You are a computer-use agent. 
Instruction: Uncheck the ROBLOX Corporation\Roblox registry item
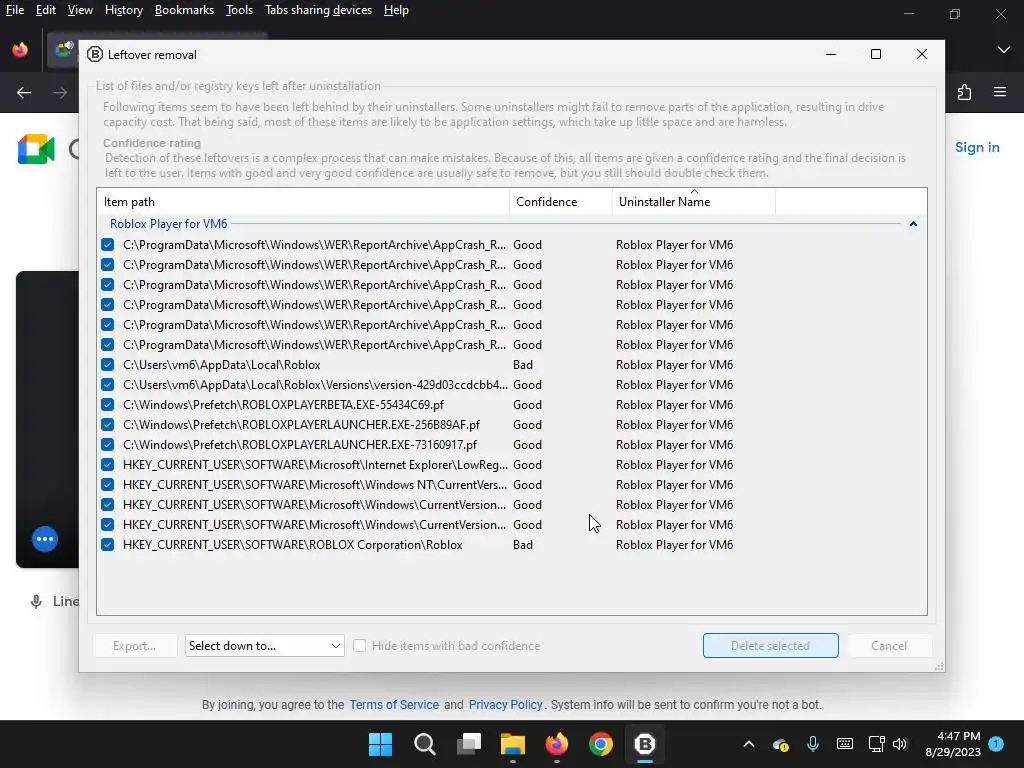[108, 545]
